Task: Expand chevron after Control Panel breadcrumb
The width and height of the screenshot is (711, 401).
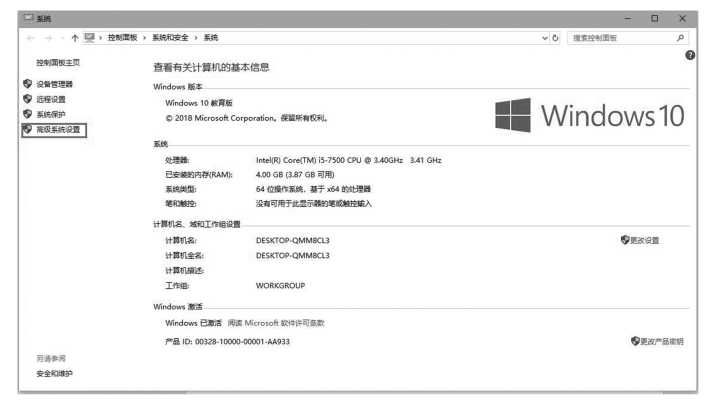Action: pyautogui.click(x=144, y=38)
